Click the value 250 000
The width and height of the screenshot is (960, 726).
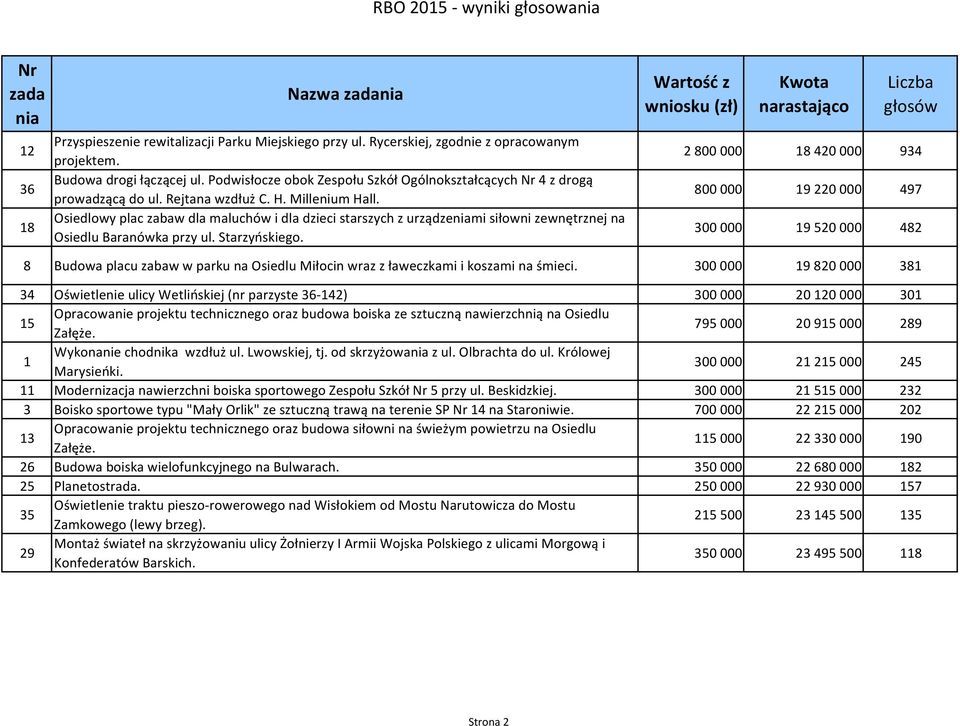[x=718, y=486]
